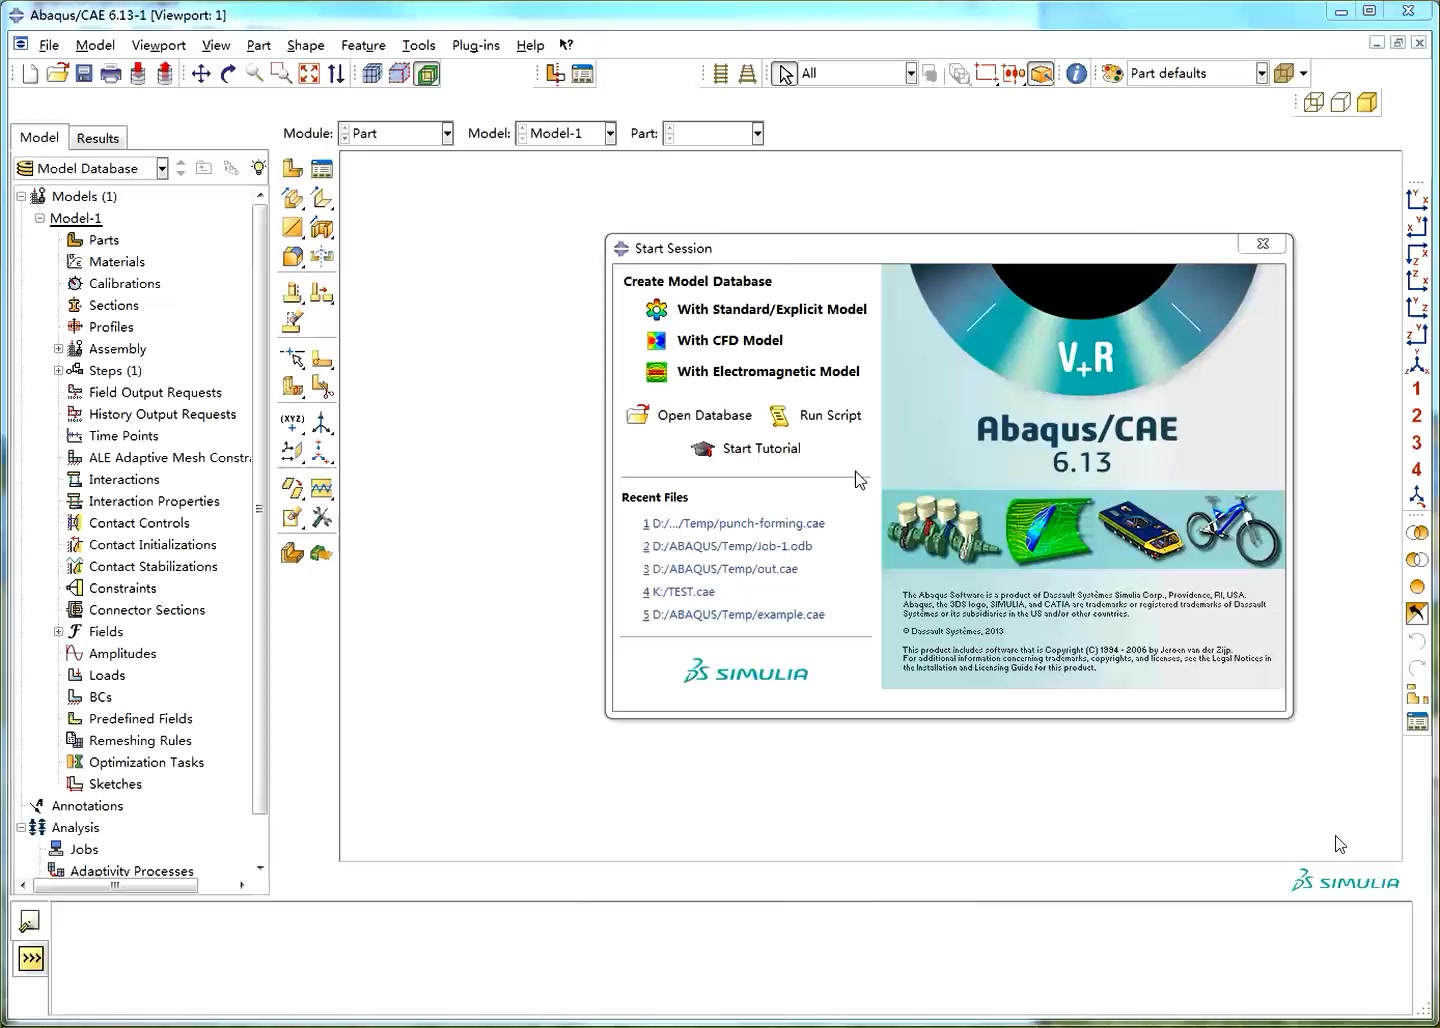This screenshot has width=1440, height=1028.
Task: Open the Part Manager icon
Action: point(321,168)
